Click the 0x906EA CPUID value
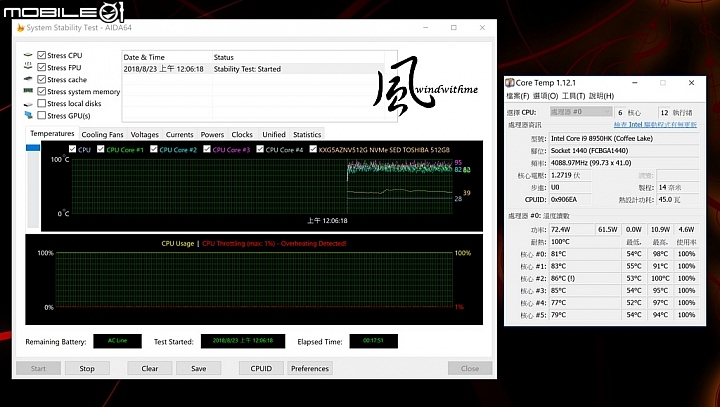This screenshot has width=720, height=407. (570, 199)
